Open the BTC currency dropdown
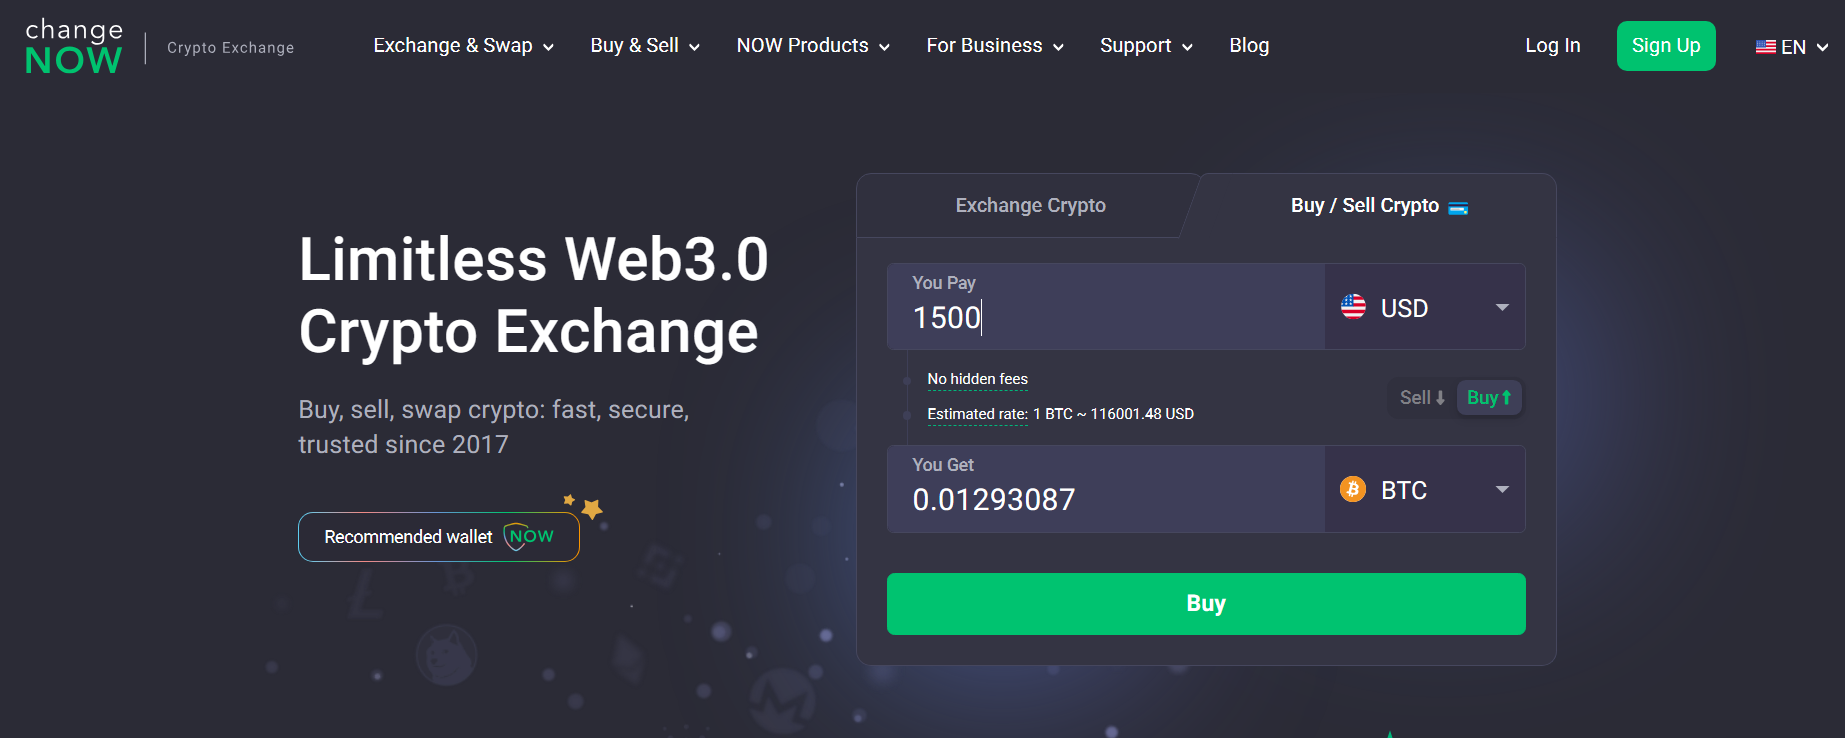Image resolution: width=1845 pixels, height=738 pixels. coord(1425,489)
